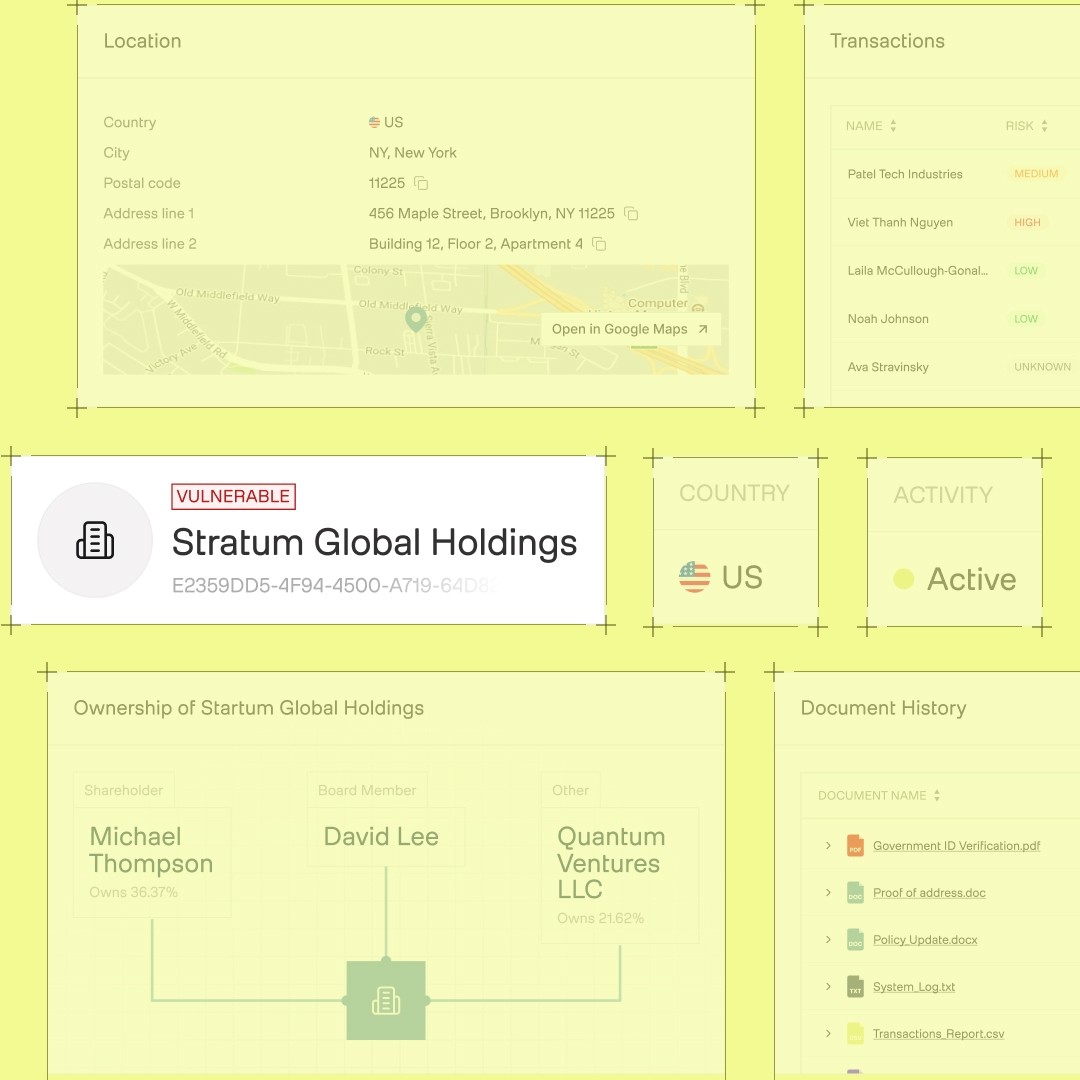Click the Shareholder label tab
This screenshot has width=1080, height=1080.
pyautogui.click(x=124, y=791)
